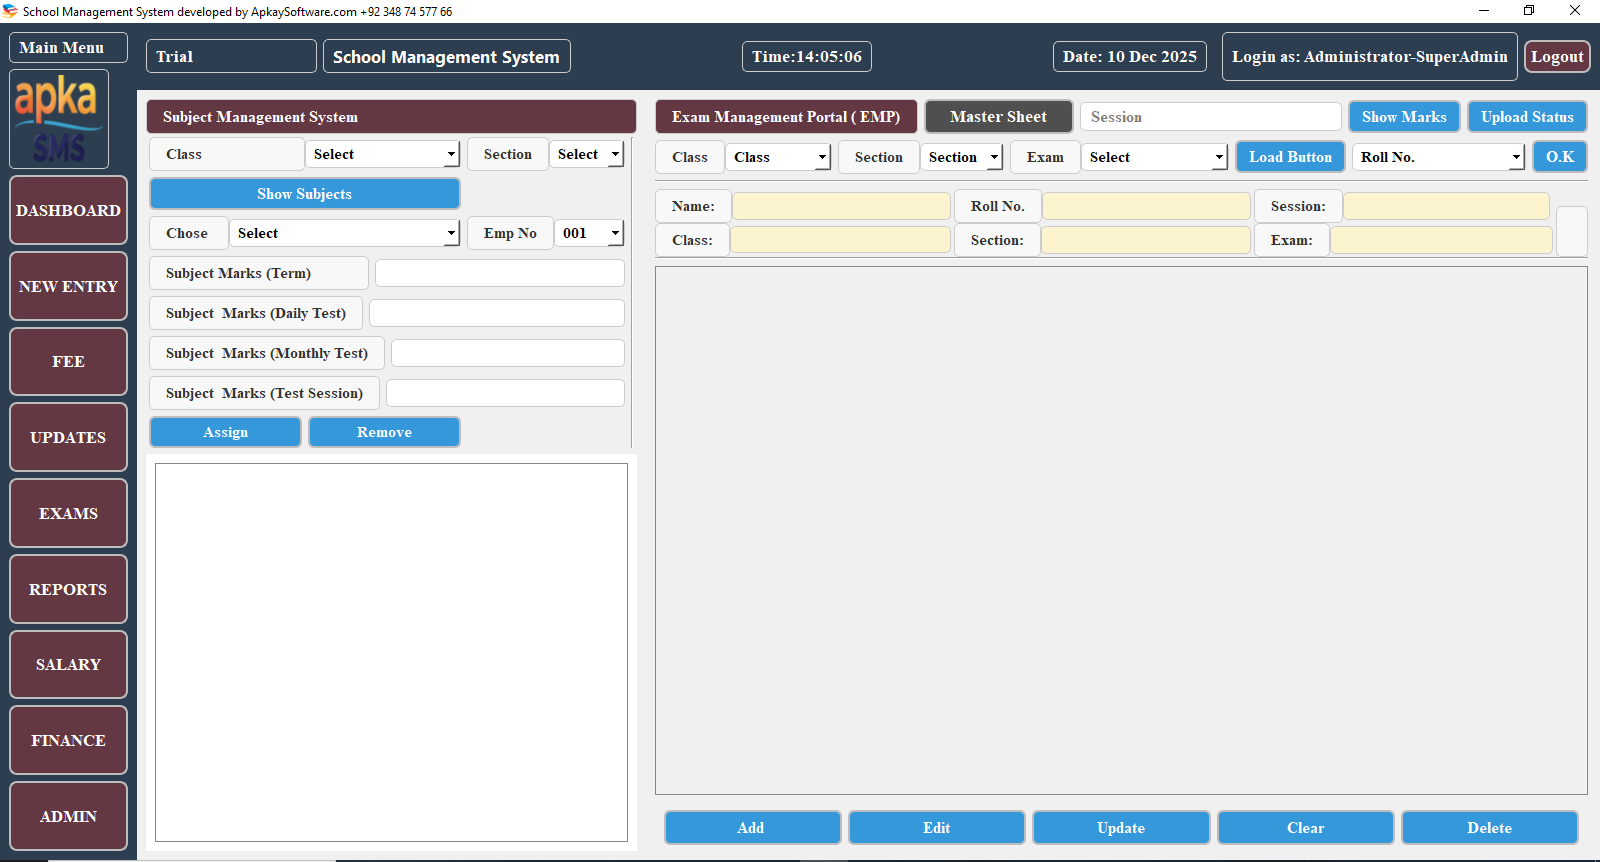This screenshot has width=1600, height=862.
Task: Open the SALARY section
Action: point(68,664)
